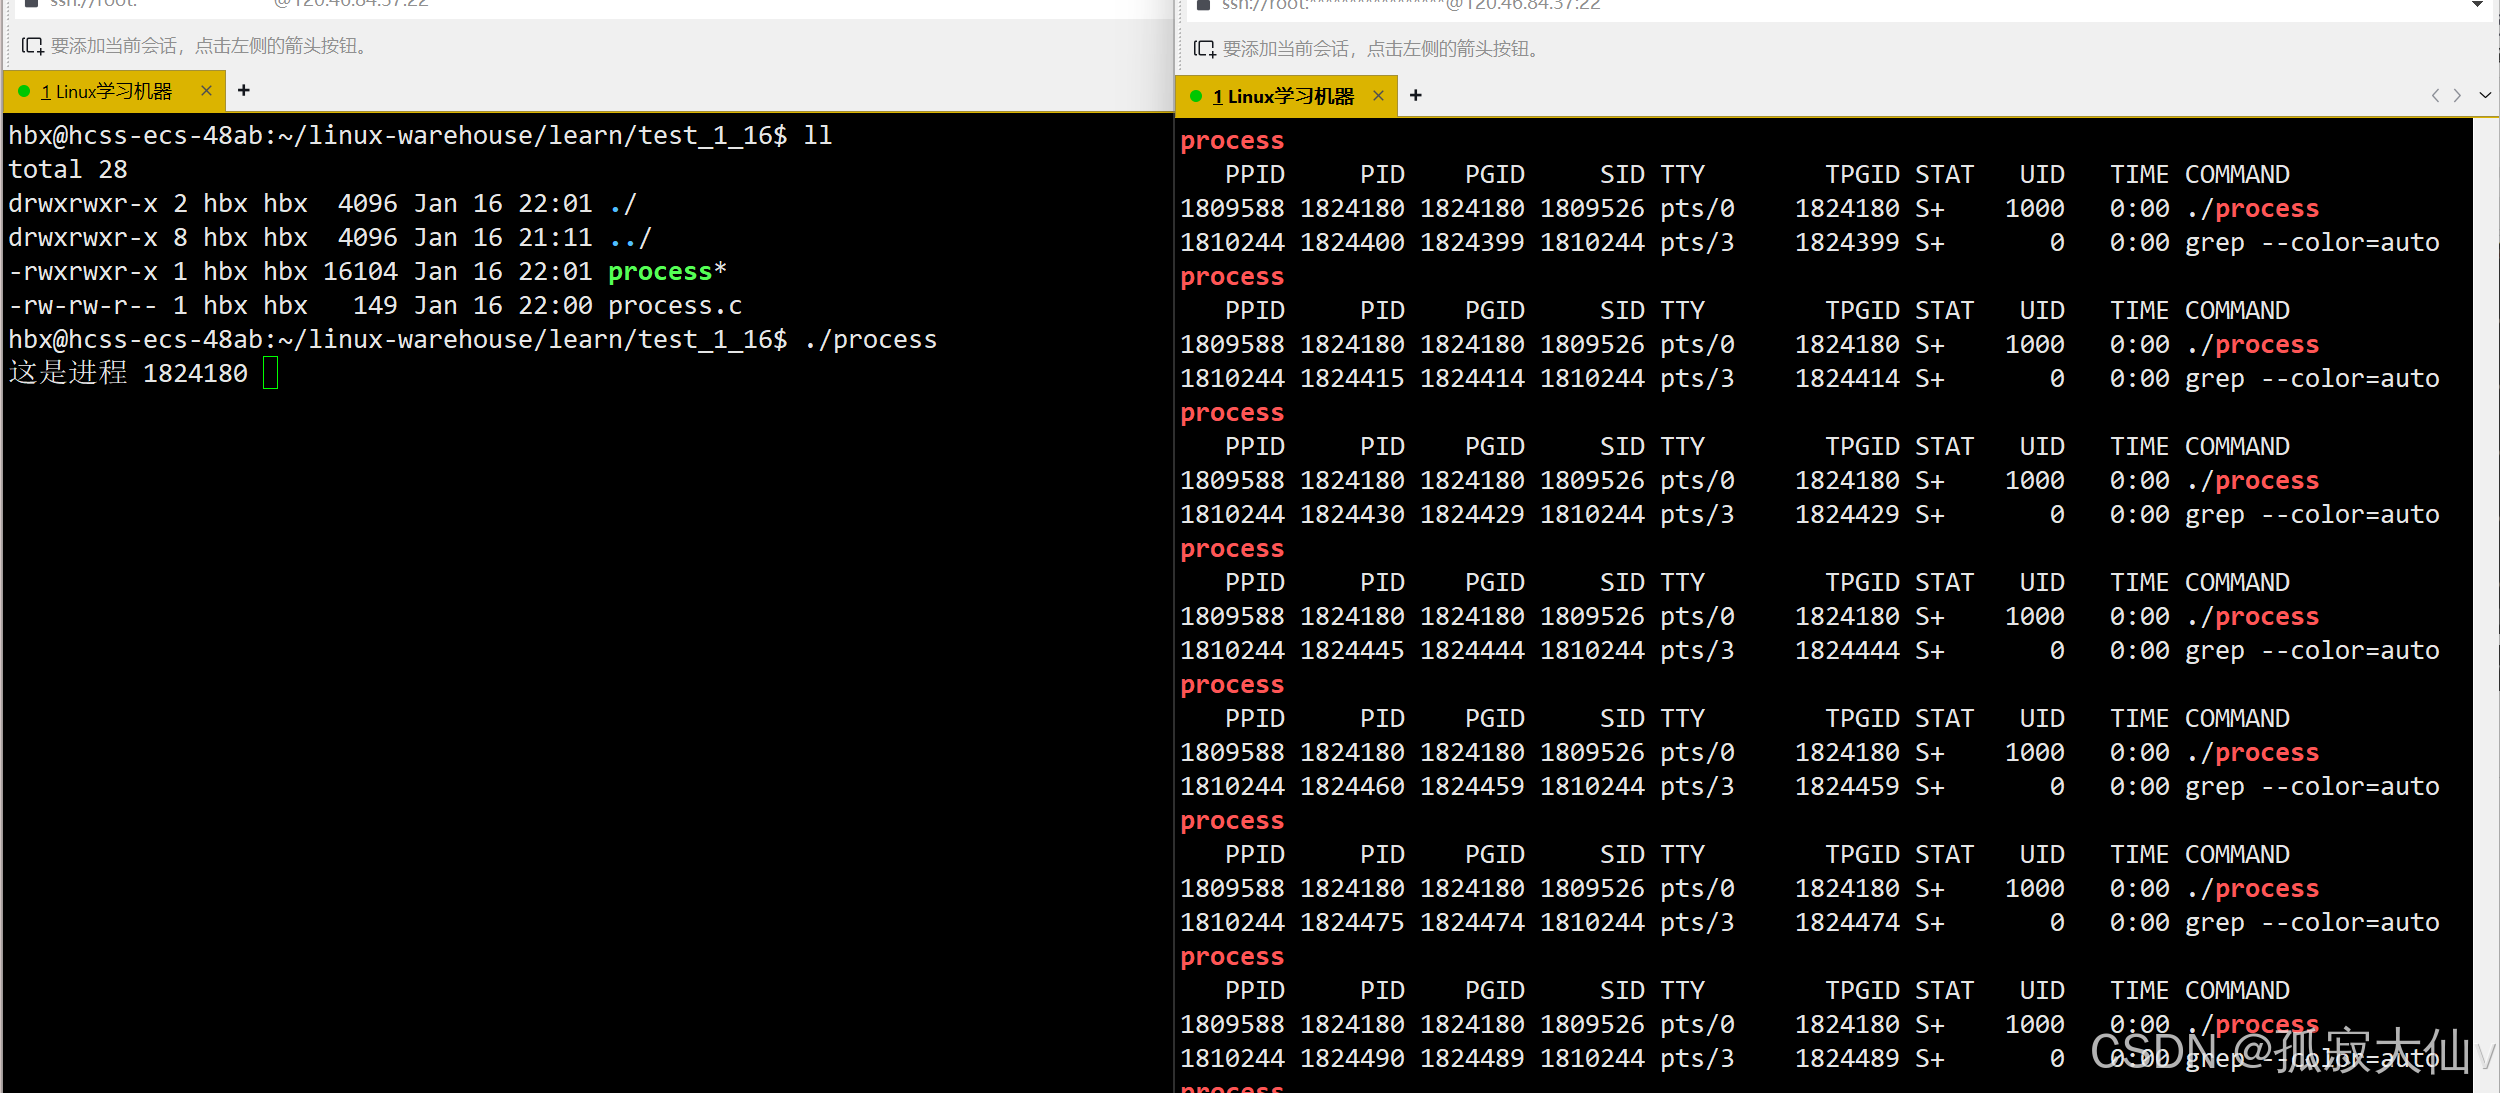Click first red process line in right terminal
This screenshot has width=2500, height=1093.
1232,141
